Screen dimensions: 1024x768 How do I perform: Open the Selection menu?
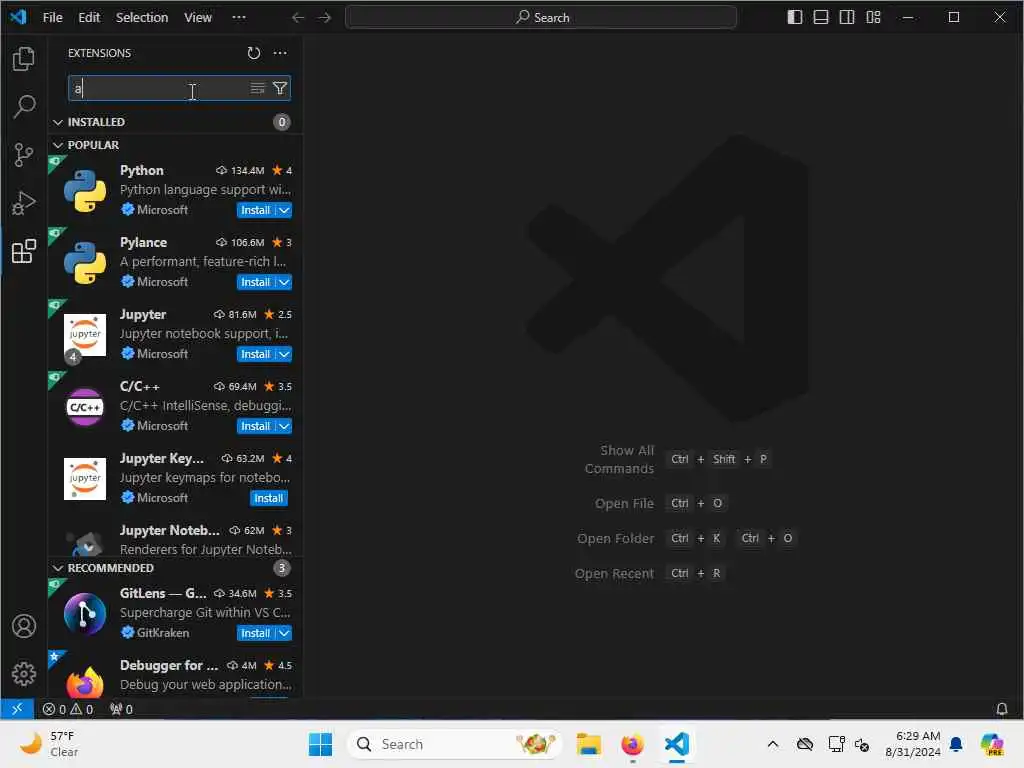coord(142,18)
